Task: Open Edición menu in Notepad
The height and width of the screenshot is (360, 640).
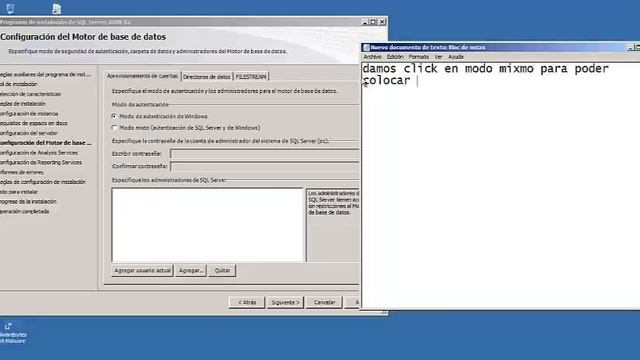Action: (395, 57)
